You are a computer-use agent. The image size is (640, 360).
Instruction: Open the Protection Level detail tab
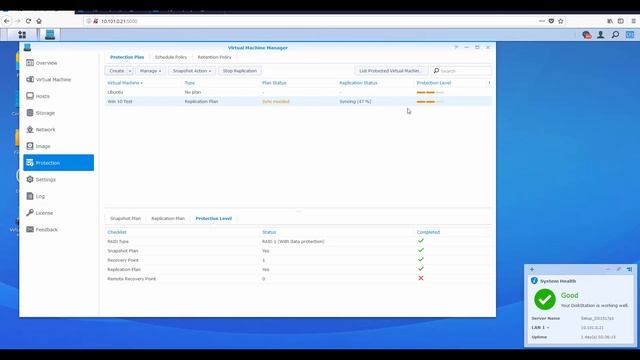click(213, 219)
